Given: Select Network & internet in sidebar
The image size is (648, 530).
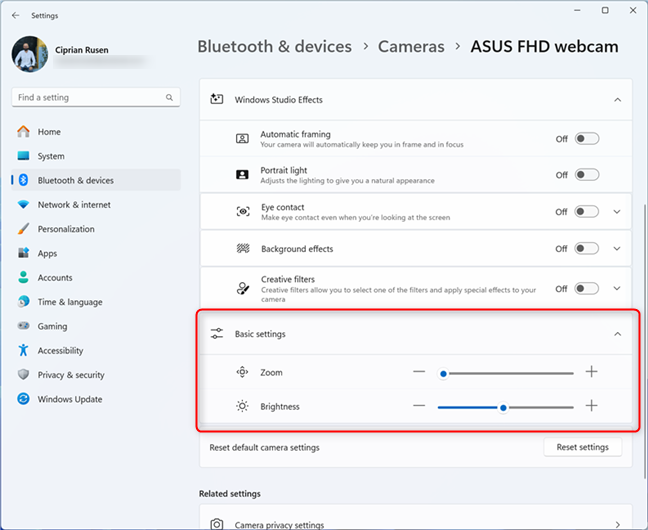Looking at the screenshot, I should point(96,204).
